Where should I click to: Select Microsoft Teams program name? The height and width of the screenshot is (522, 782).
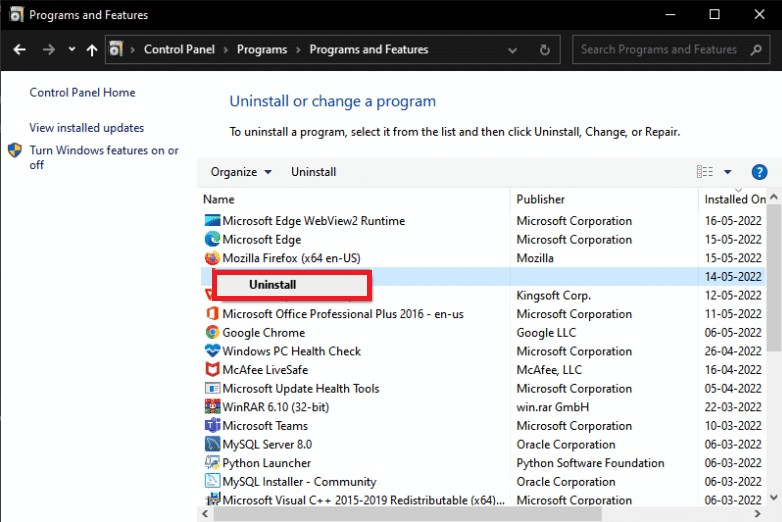click(265, 426)
